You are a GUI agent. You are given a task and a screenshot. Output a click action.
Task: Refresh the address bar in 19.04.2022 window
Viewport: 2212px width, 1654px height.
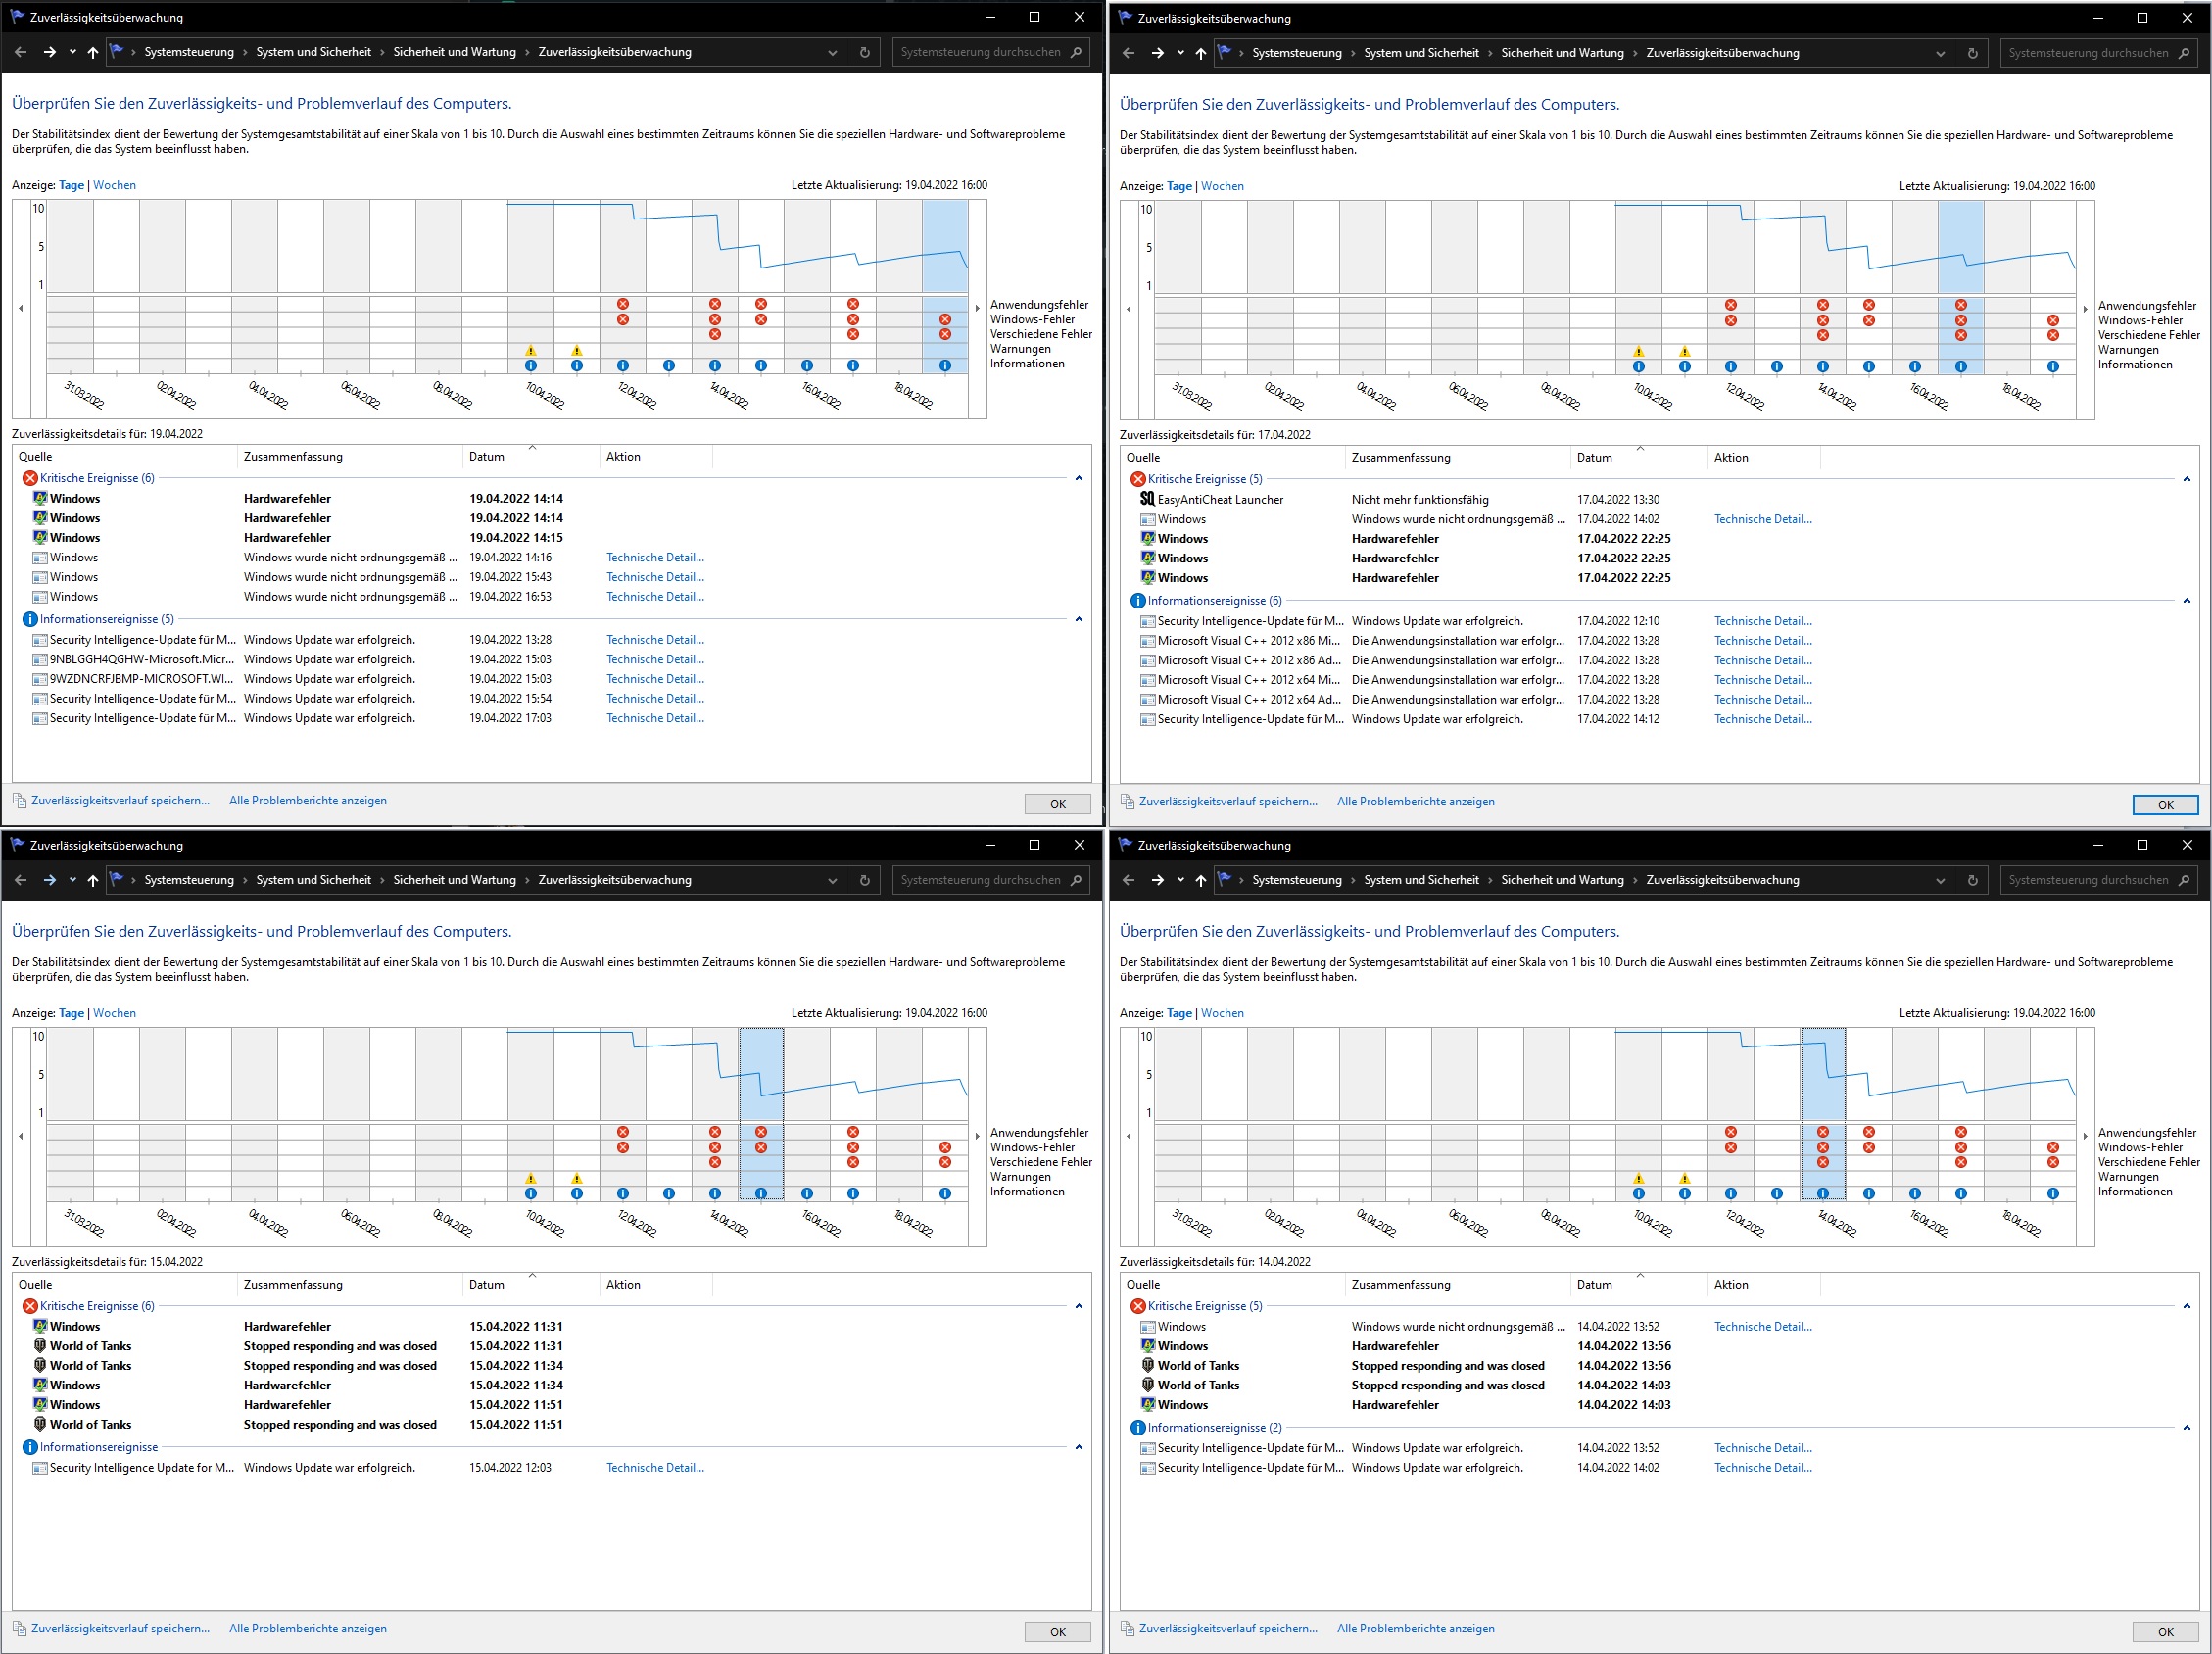[865, 52]
